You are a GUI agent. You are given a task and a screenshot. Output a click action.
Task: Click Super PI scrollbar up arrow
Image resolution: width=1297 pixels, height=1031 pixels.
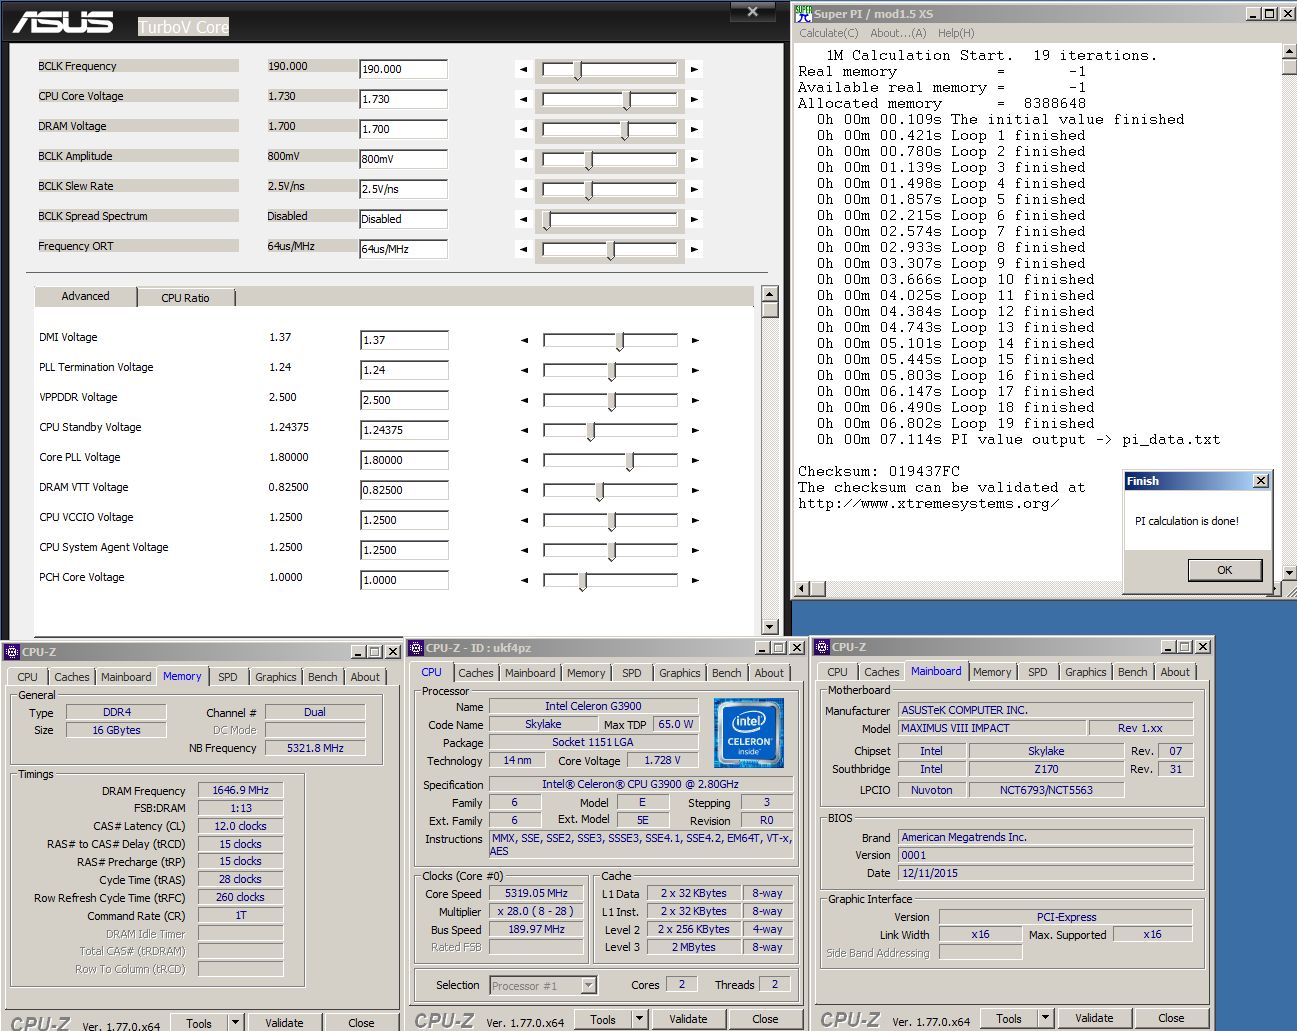click(x=1289, y=53)
